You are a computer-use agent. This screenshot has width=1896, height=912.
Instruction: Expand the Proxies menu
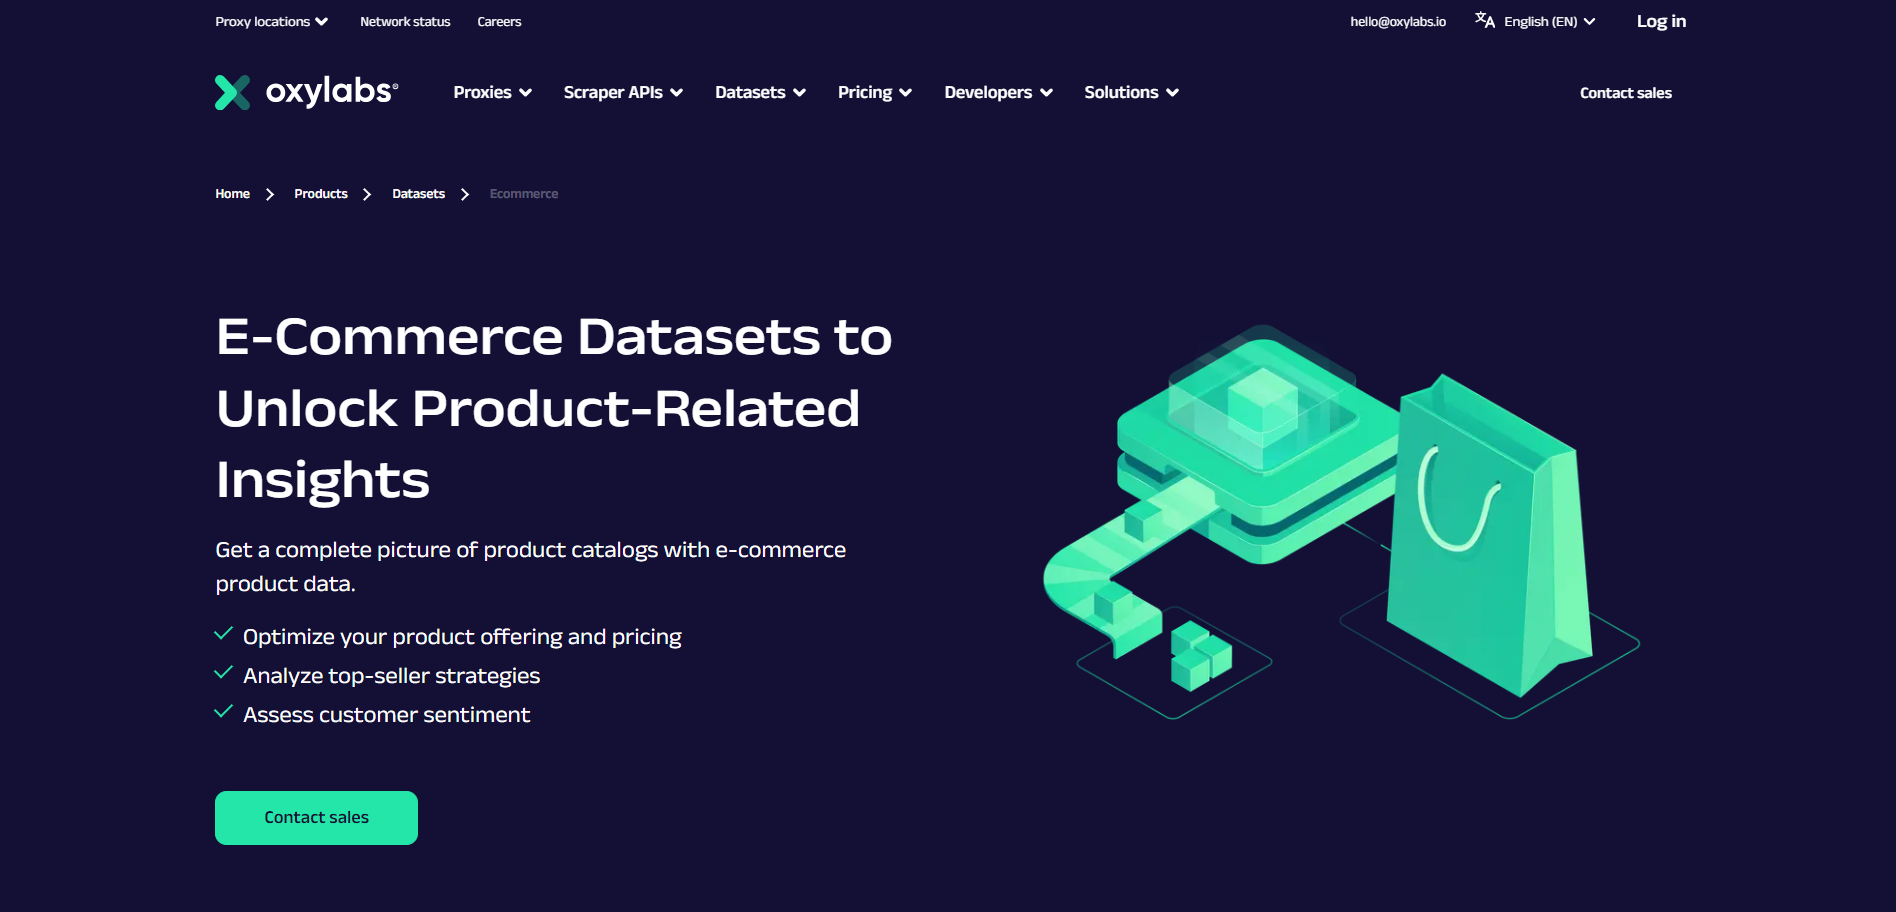492,92
